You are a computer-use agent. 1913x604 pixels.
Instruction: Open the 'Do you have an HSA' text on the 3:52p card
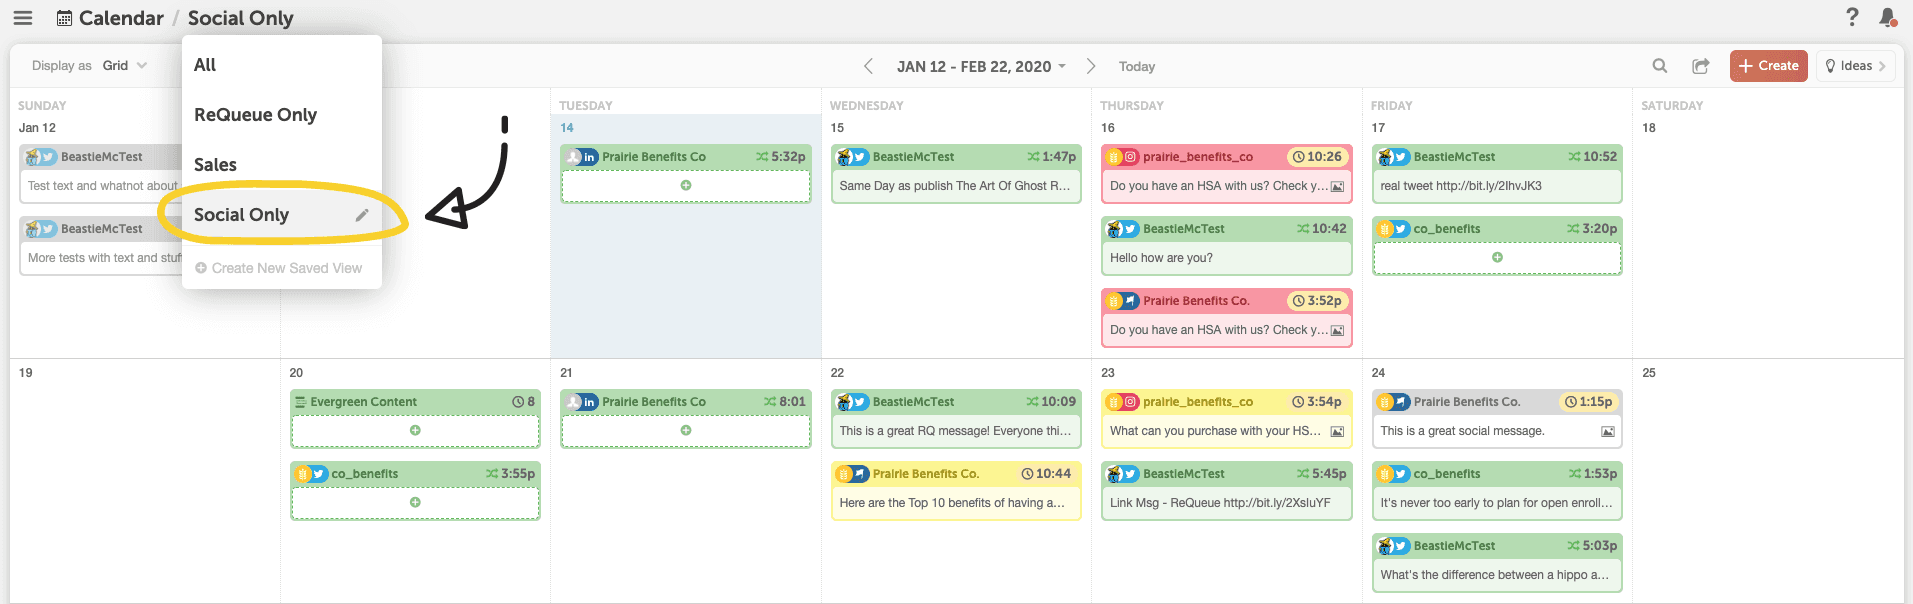click(1218, 330)
